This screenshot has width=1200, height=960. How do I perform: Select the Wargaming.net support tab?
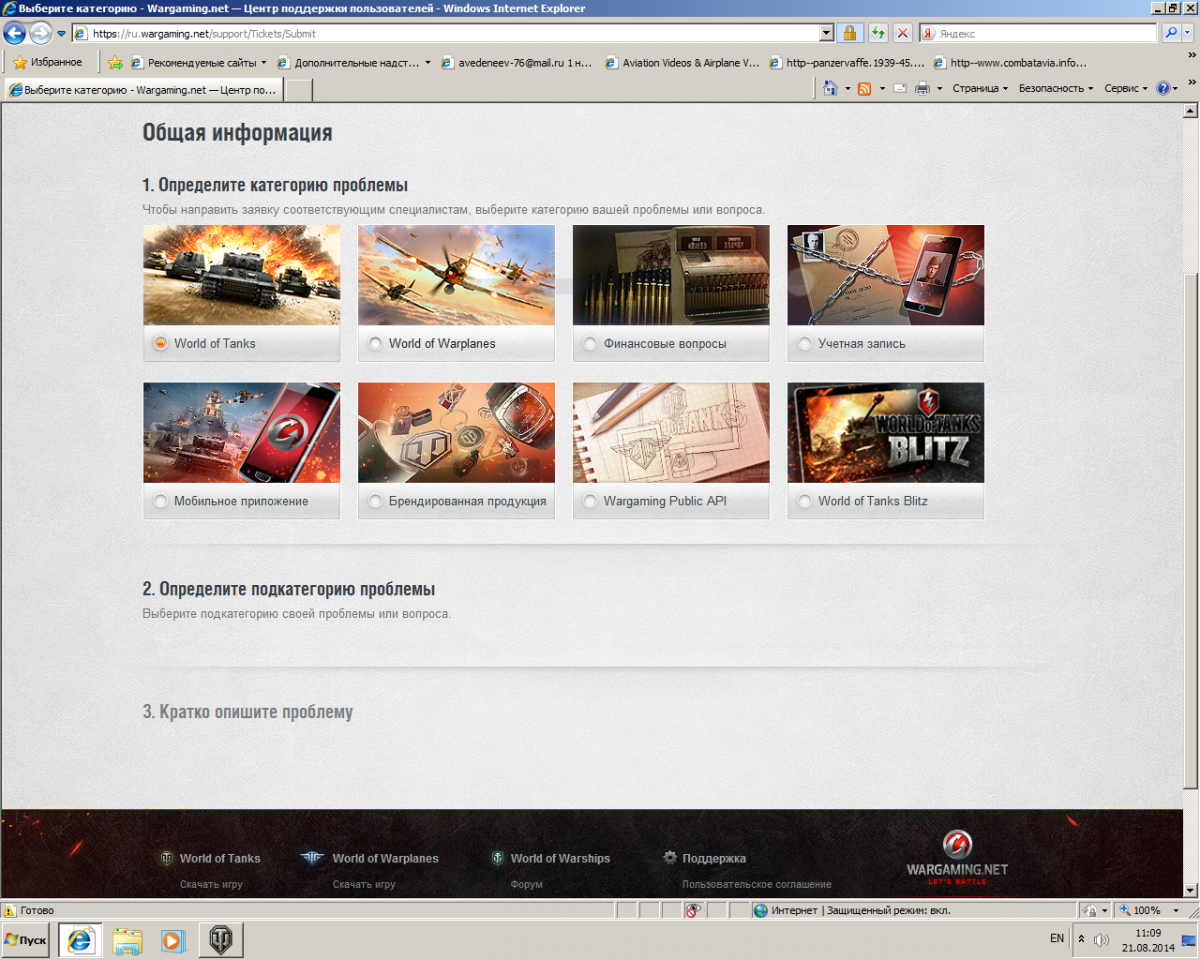point(143,89)
